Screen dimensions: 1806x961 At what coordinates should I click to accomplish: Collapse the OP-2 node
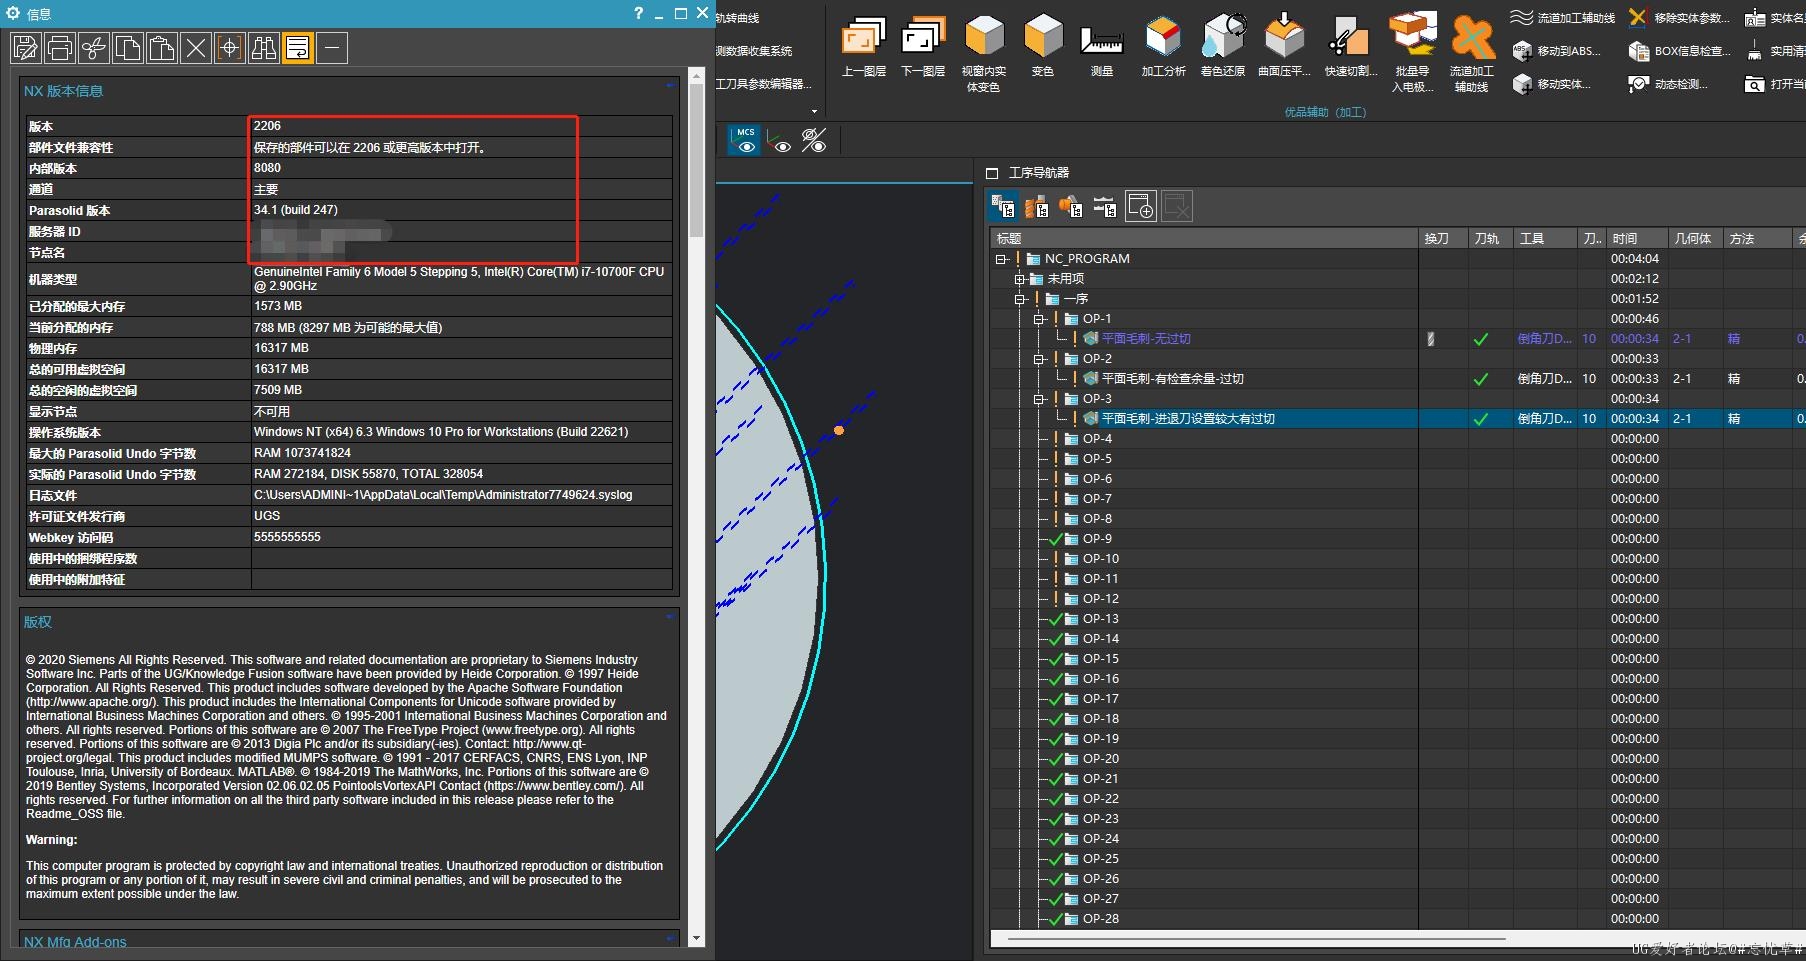[x=1039, y=359]
